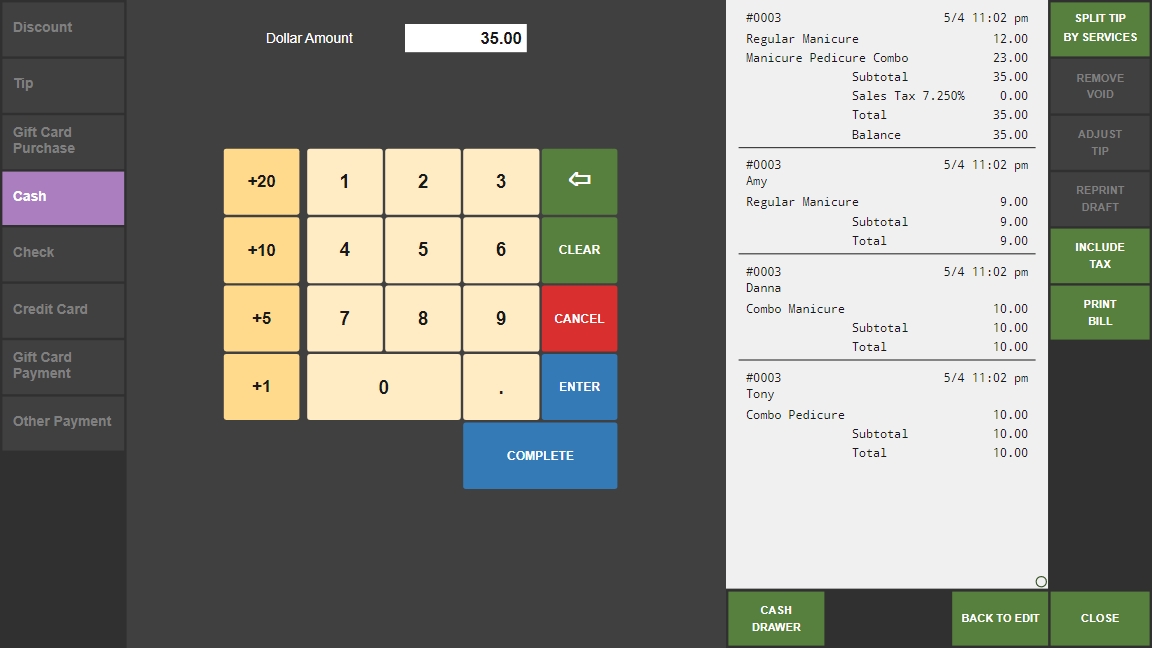Viewport: 1152px width, 648px height.
Task: Click the small circle indicator on receipt
Action: (x=1041, y=582)
